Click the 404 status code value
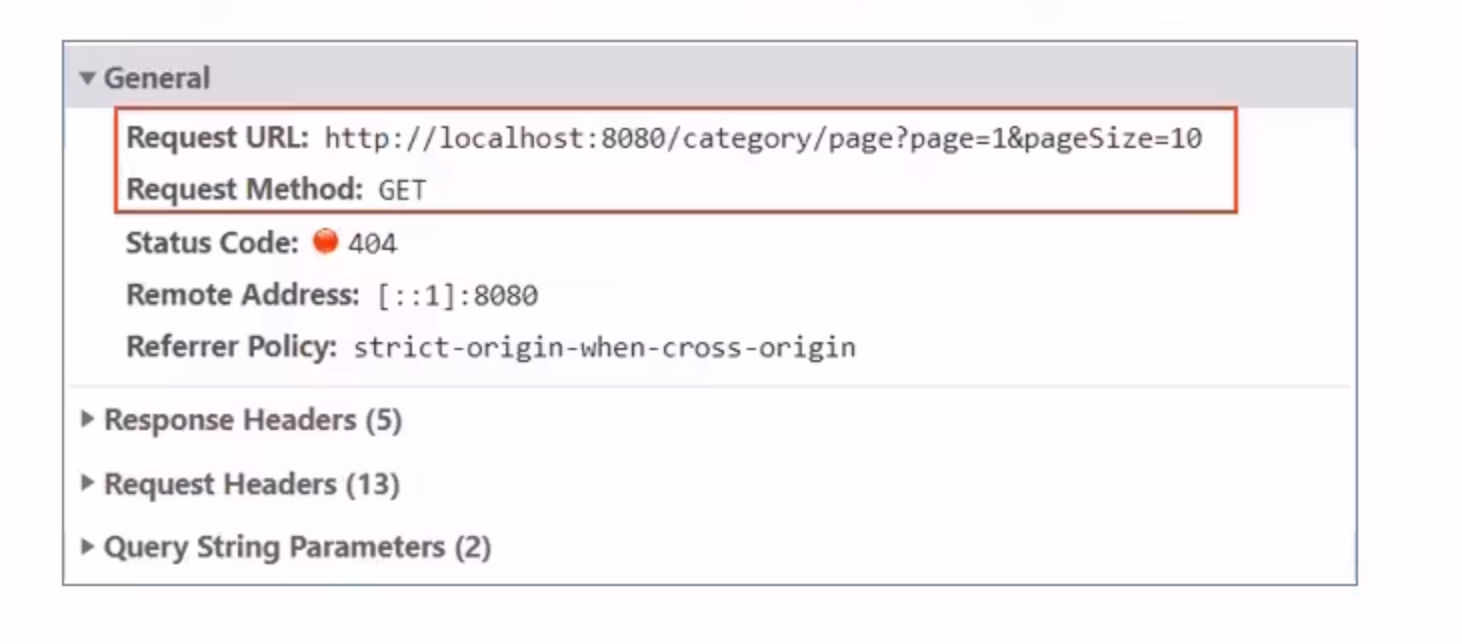 [372, 243]
